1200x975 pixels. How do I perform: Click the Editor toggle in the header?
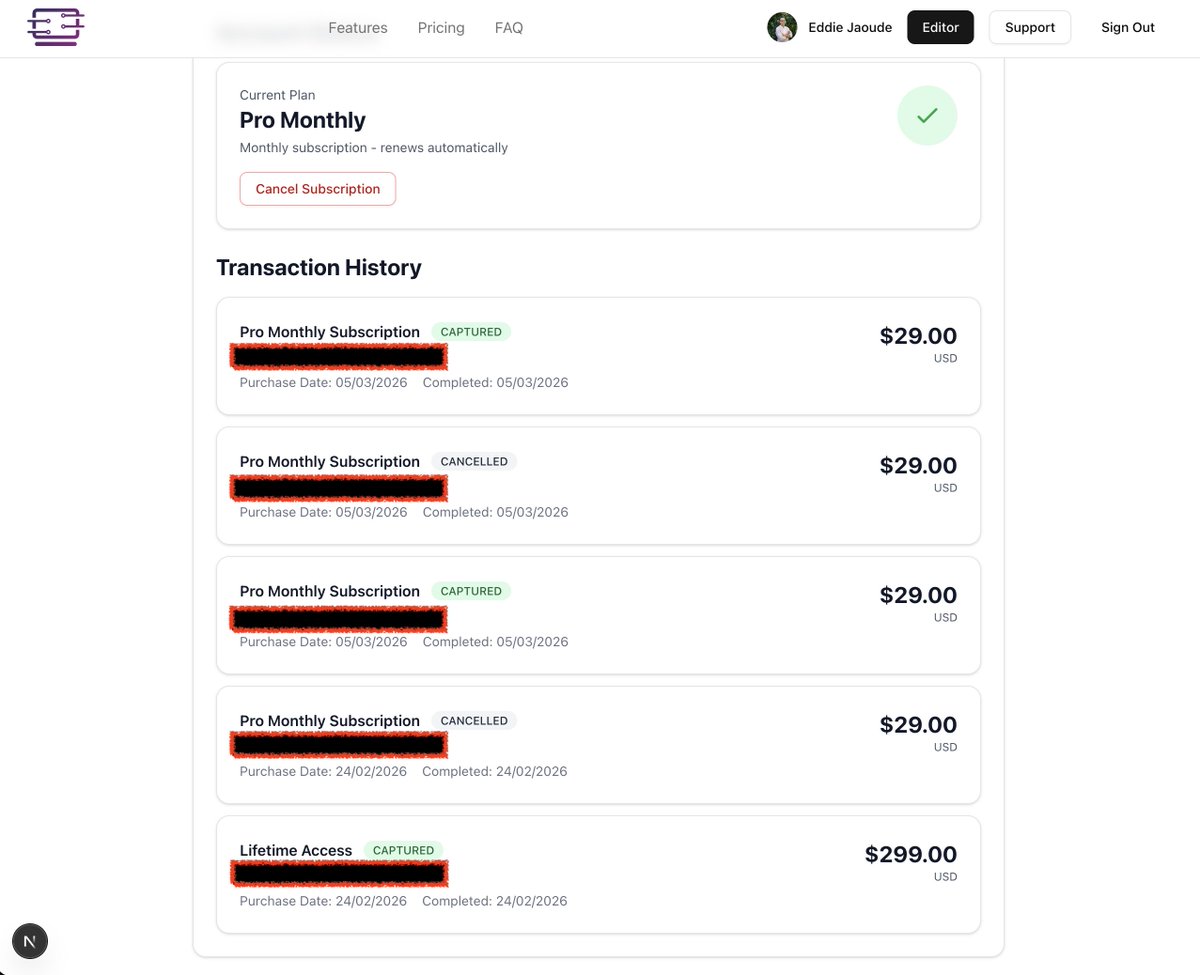940,27
